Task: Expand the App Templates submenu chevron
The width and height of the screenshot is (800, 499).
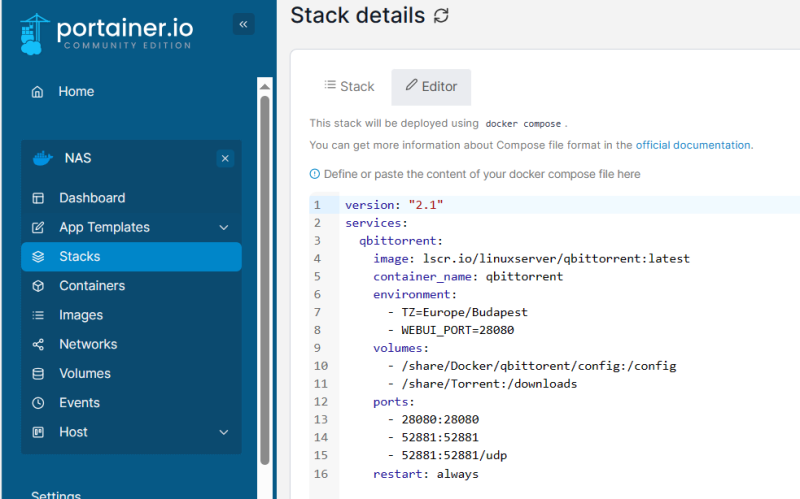Action: pyautogui.click(x=223, y=228)
